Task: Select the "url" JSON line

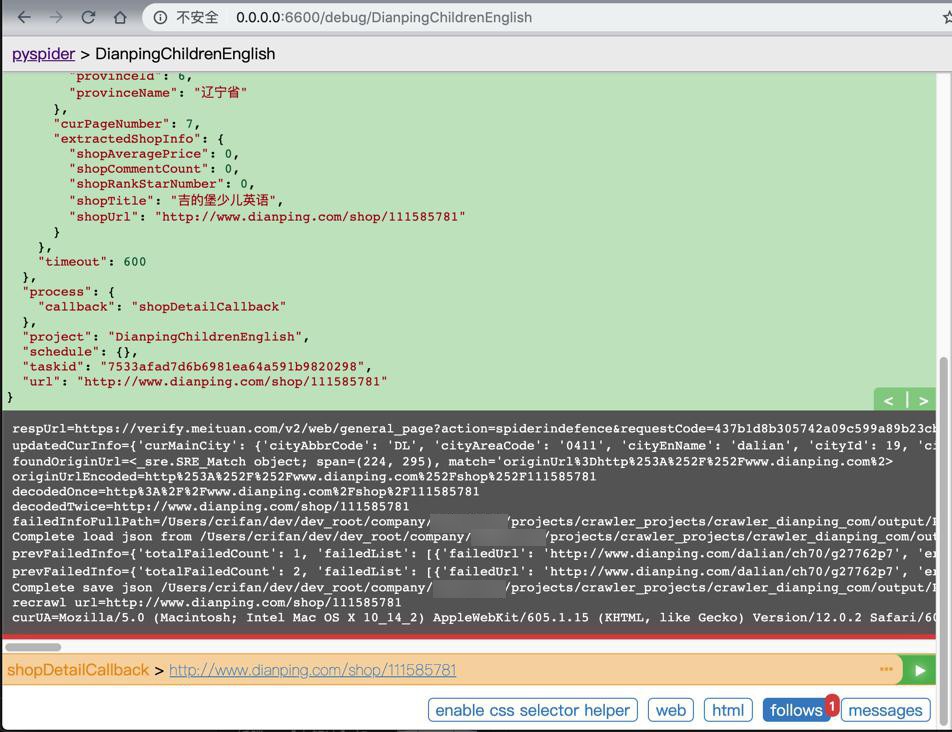Action: tap(205, 382)
